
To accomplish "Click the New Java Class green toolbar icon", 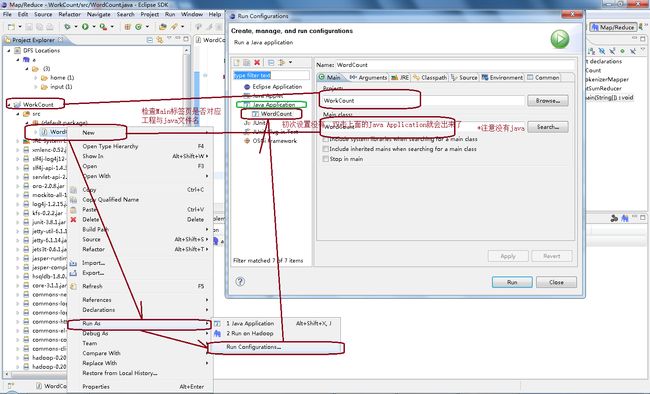I will click(x=138, y=27).
